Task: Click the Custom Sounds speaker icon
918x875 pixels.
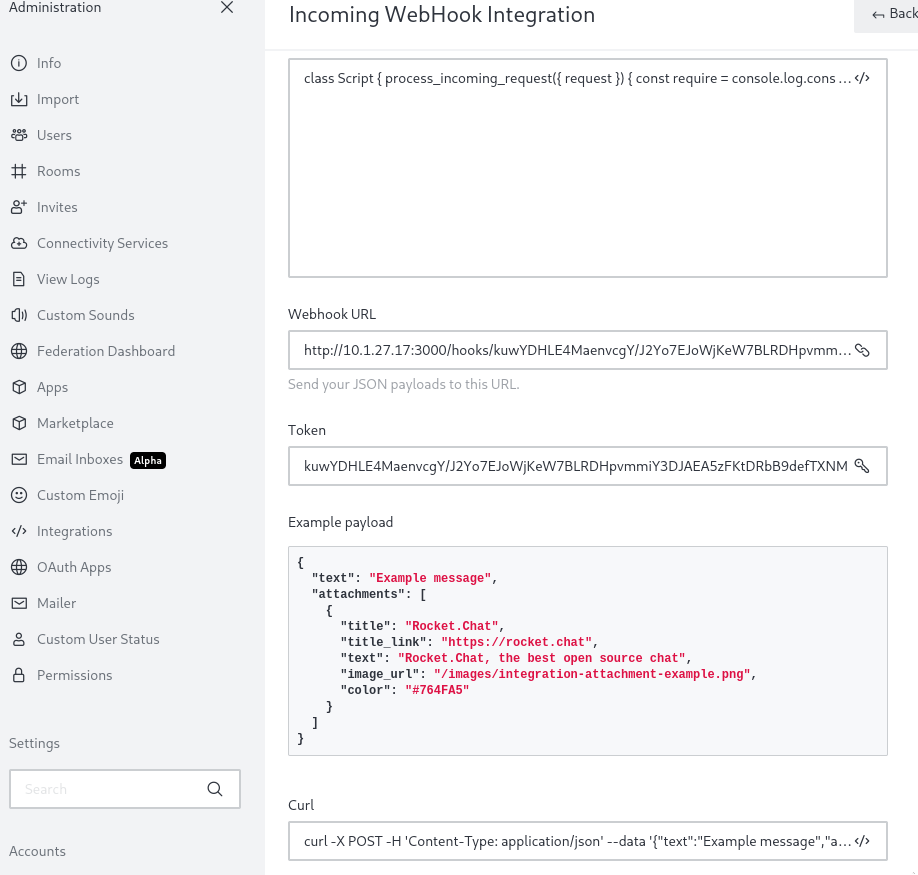Action: (x=19, y=315)
